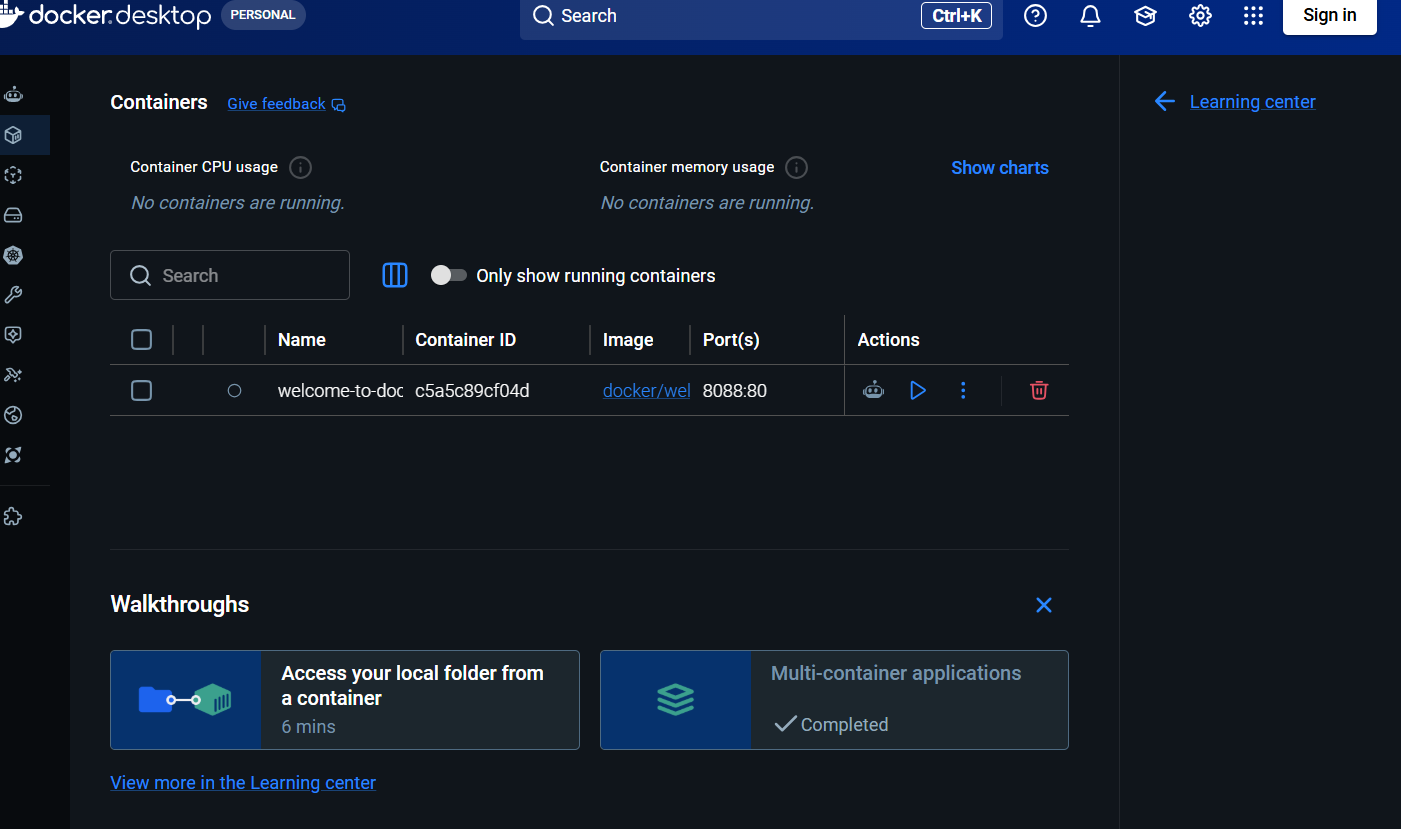Sort containers by the Name column header
Screen dimensions: 1401x829
point(302,340)
